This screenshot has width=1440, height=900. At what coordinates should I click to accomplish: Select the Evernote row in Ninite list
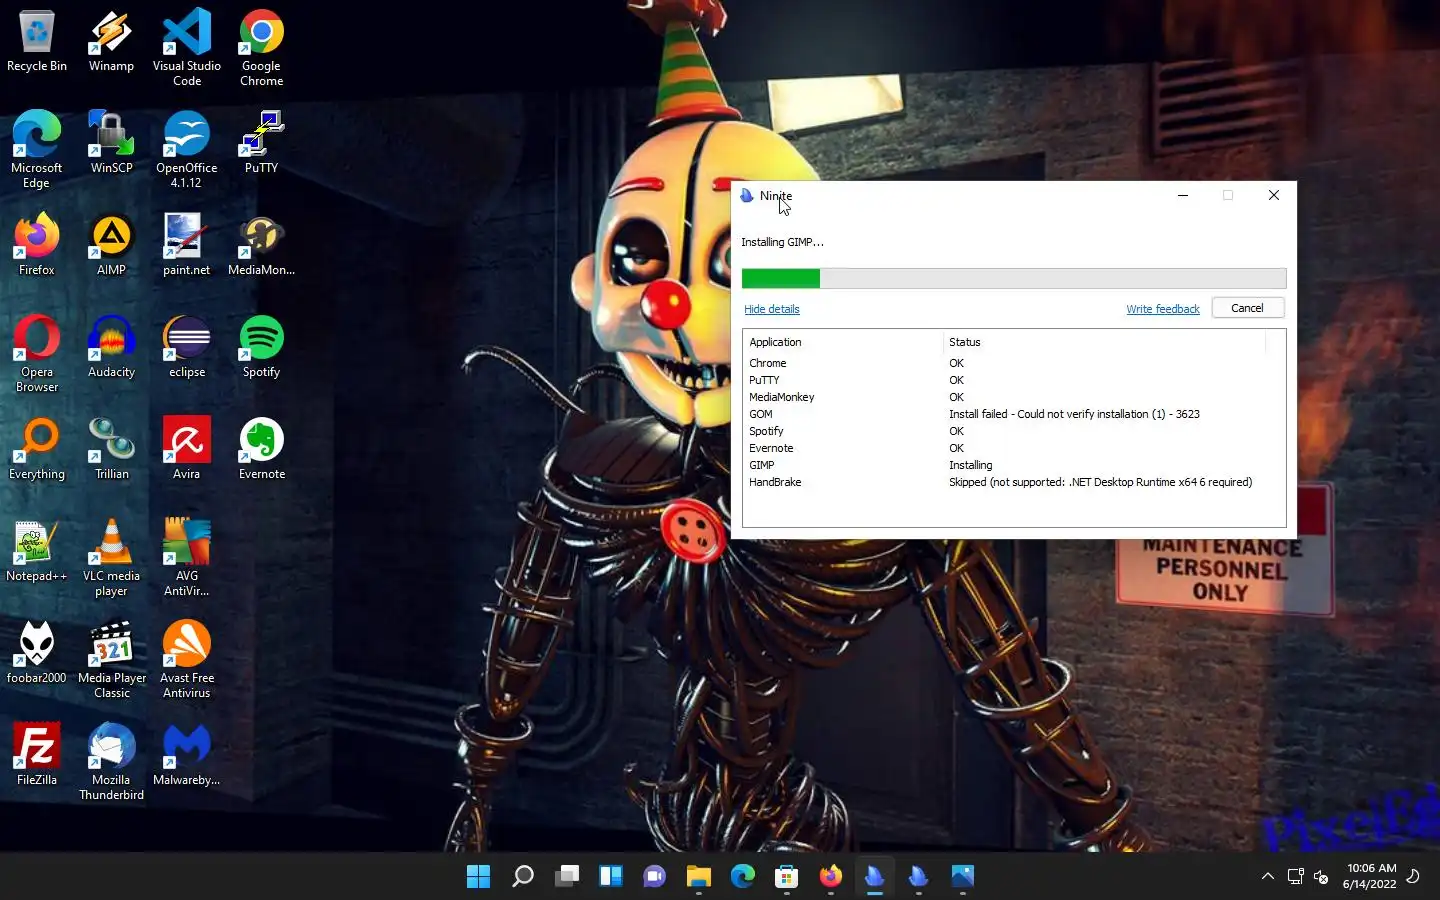point(1014,448)
